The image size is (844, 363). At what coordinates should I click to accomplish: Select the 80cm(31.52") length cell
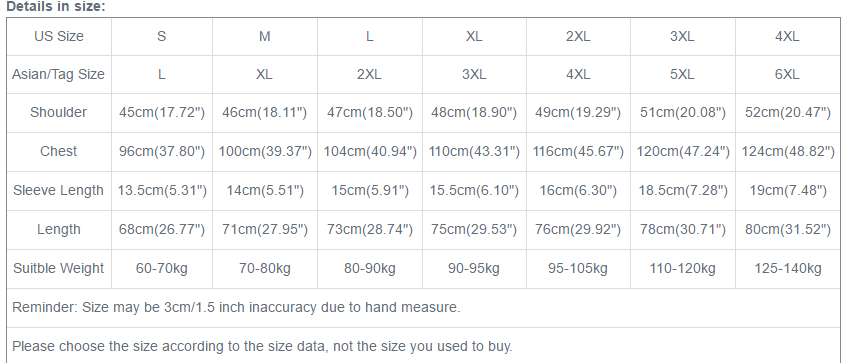[x=787, y=229]
